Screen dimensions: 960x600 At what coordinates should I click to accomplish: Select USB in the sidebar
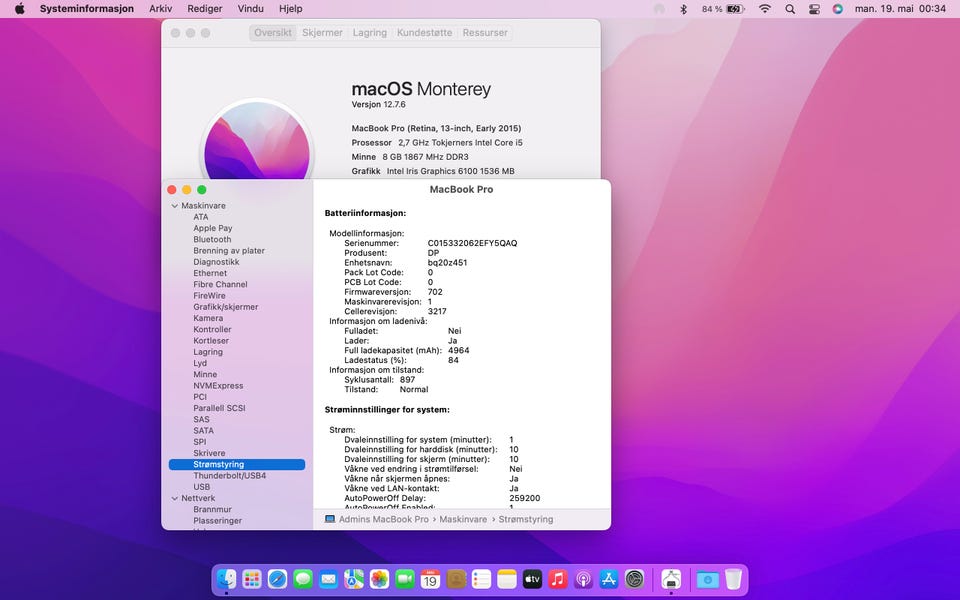pyautogui.click(x=201, y=487)
